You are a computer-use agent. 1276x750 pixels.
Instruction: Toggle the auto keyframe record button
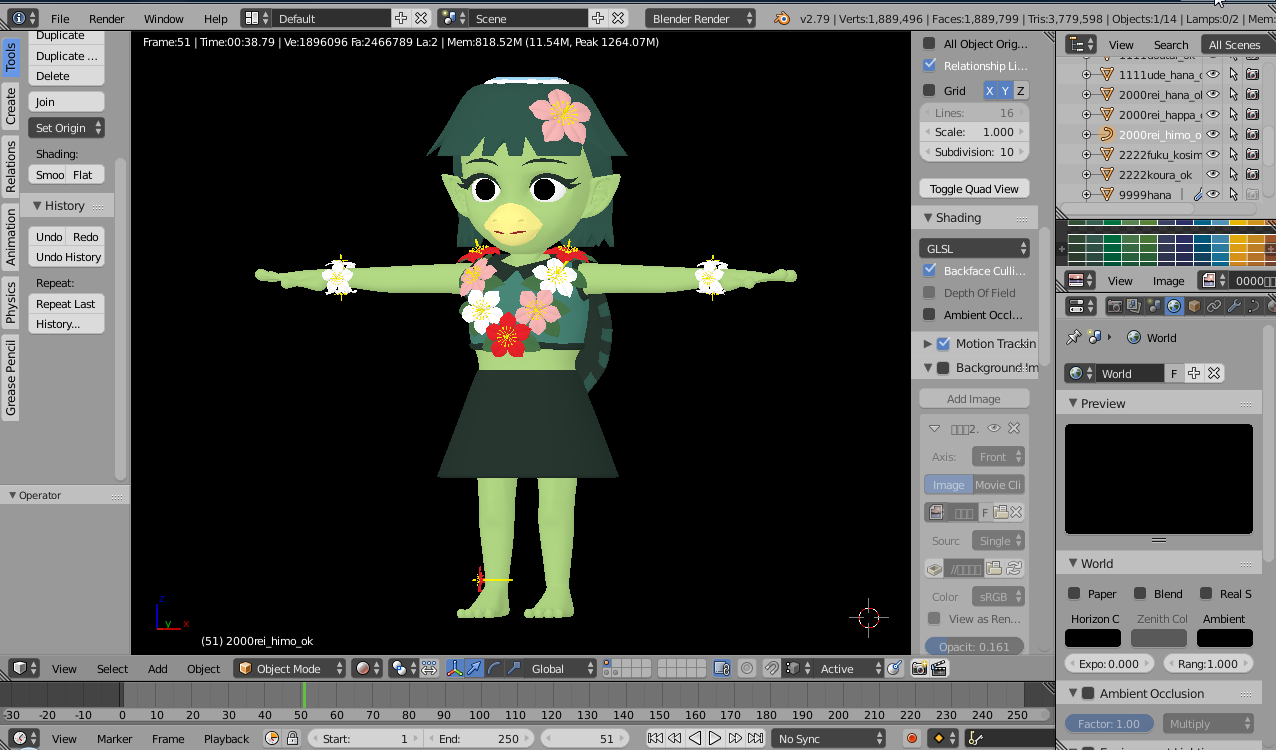(x=911, y=738)
